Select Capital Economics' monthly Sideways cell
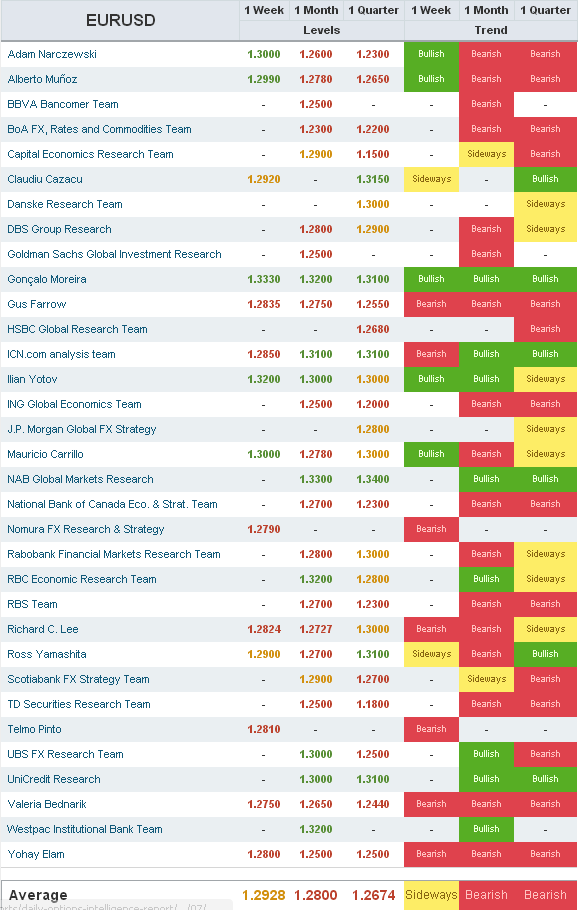This screenshot has height=910, width=578. (x=486, y=154)
